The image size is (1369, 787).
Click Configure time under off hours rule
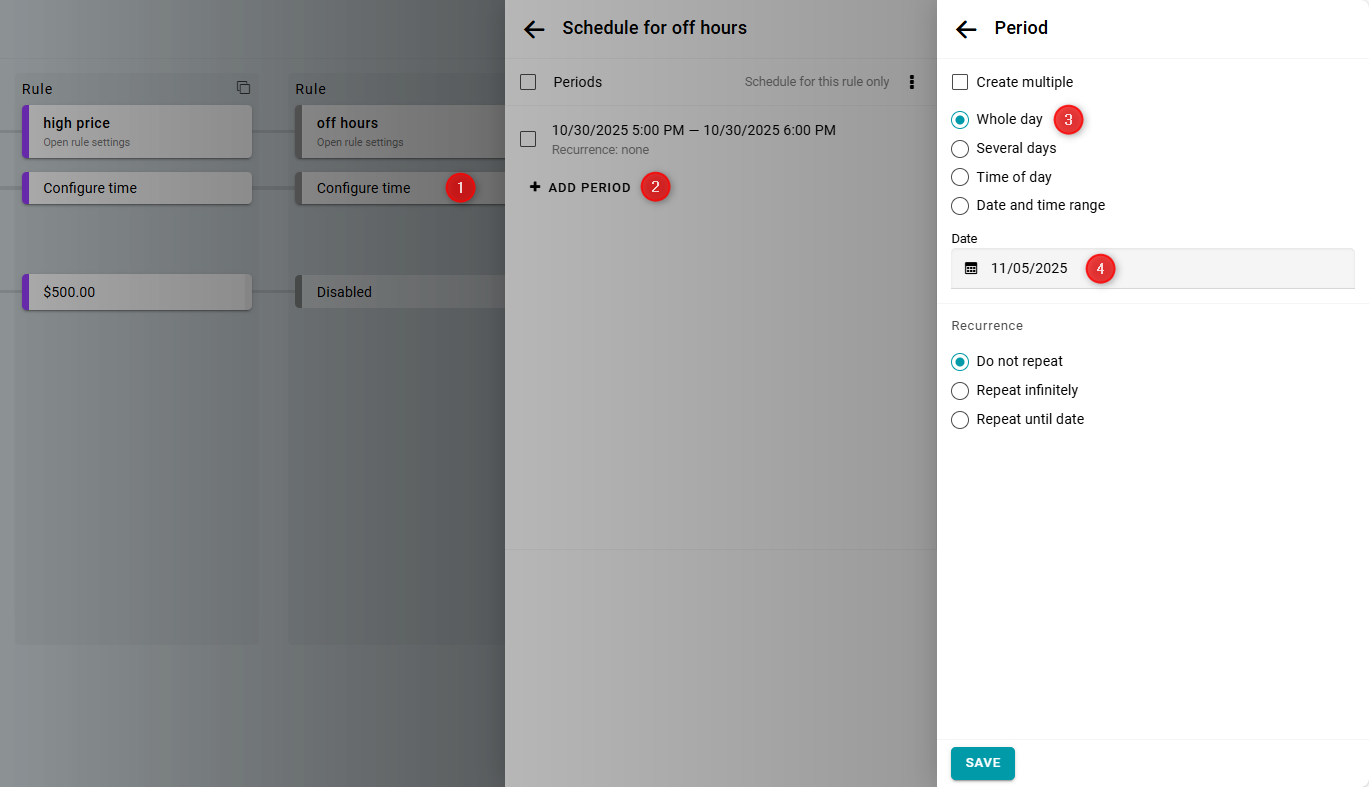(x=364, y=188)
